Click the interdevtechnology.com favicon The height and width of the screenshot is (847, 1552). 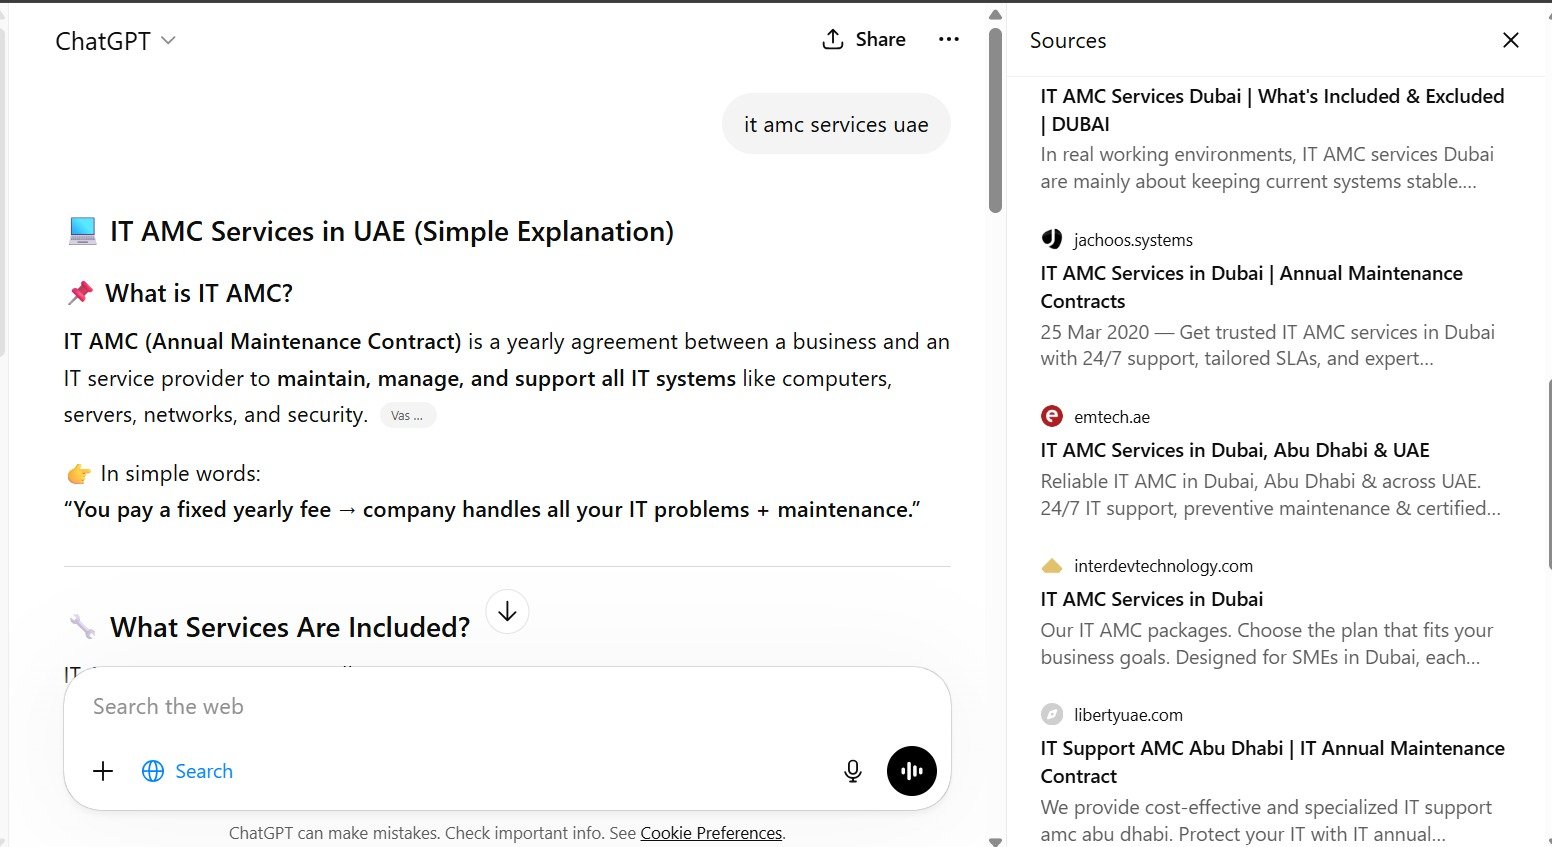click(1052, 566)
